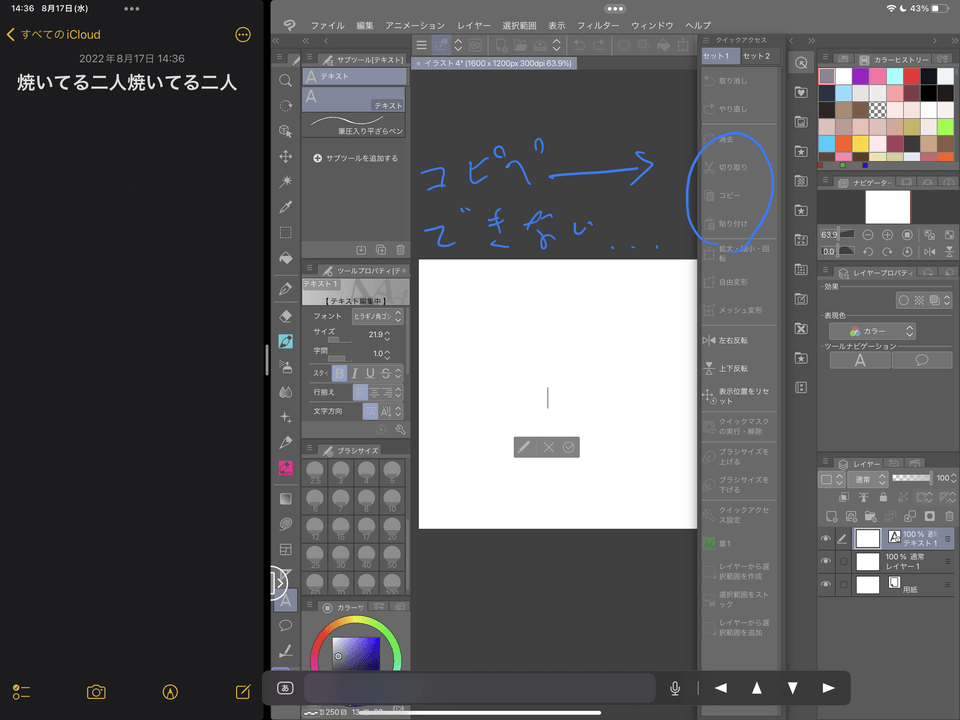Open the 表現色 カラー dropdown
The image size is (960, 720).
[x=875, y=331]
